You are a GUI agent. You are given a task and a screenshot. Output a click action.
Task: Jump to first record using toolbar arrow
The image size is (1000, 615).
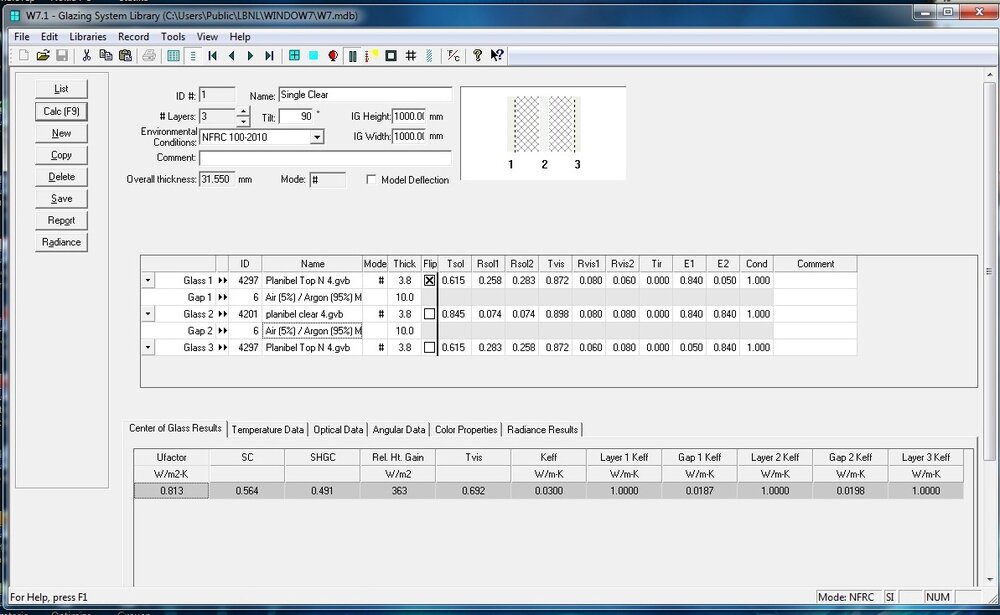tap(213, 56)
